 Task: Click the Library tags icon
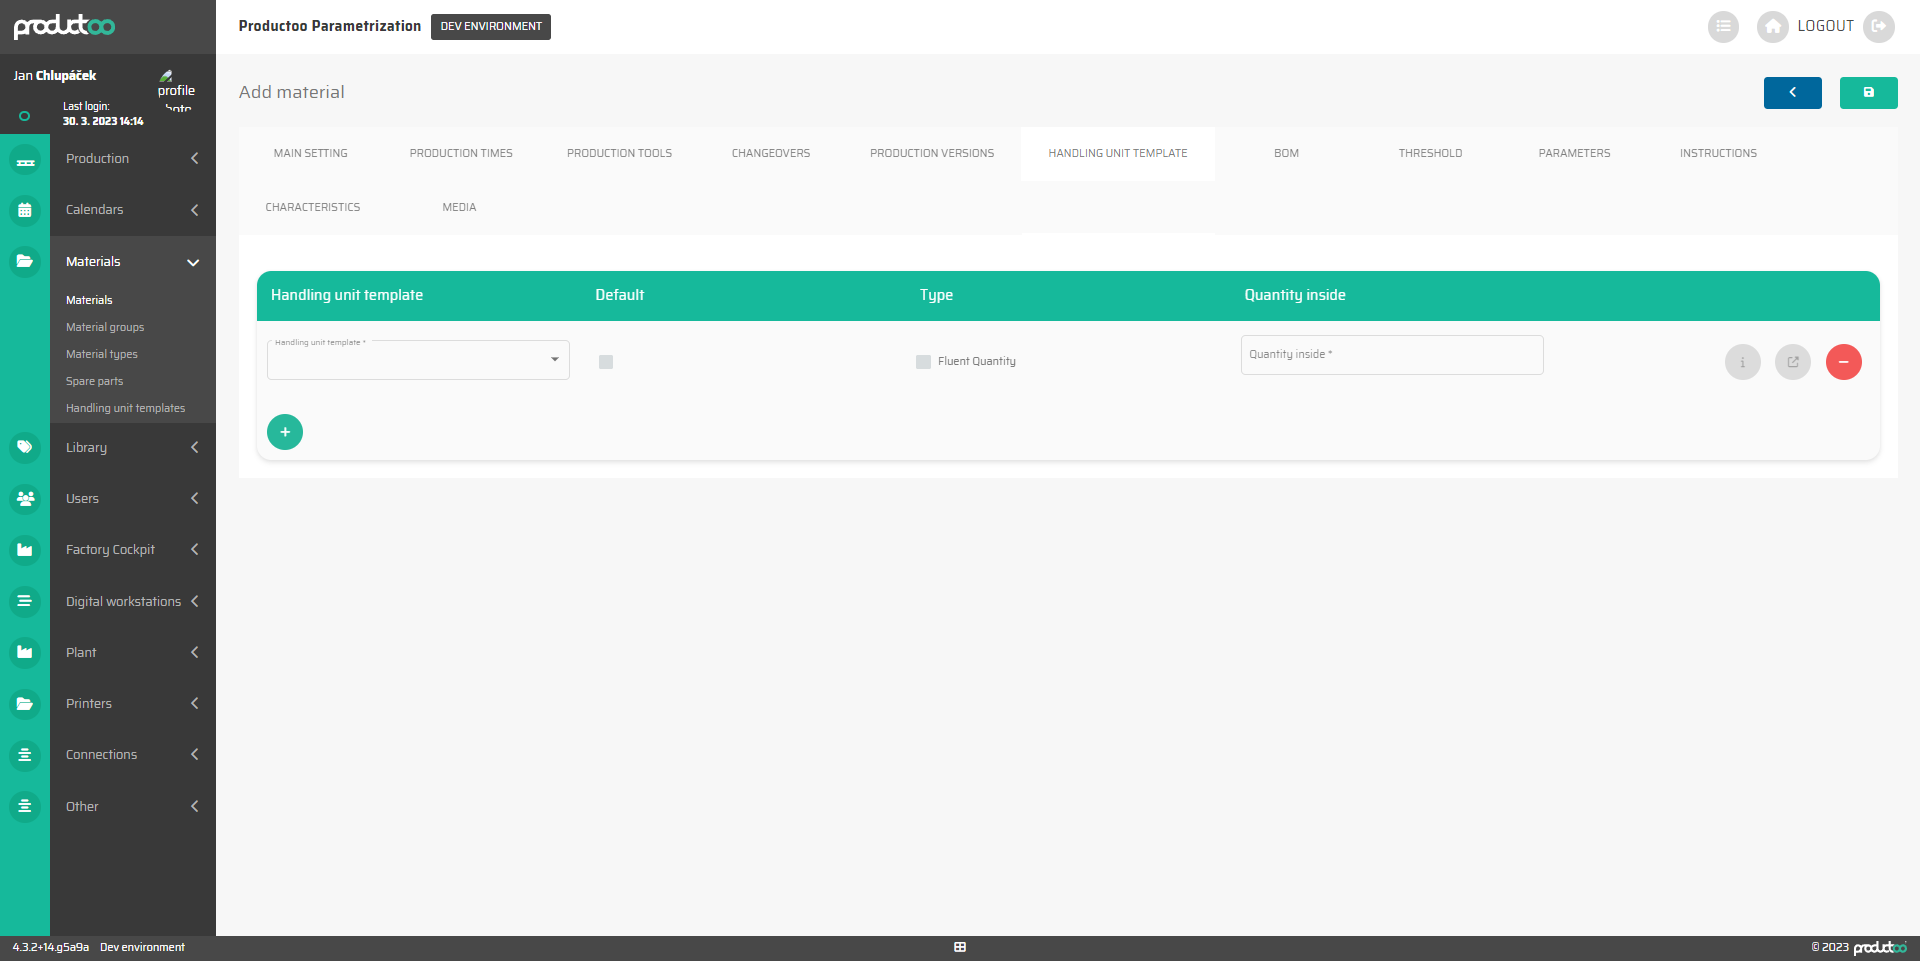click(x=25, y=447)
